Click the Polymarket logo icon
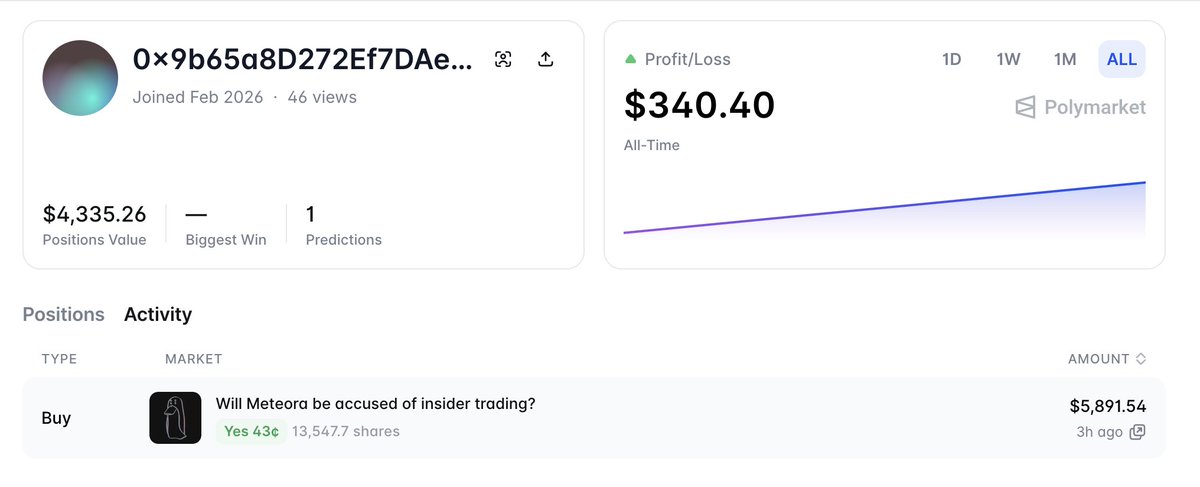1200x487 pixels. click(1025, 107)
